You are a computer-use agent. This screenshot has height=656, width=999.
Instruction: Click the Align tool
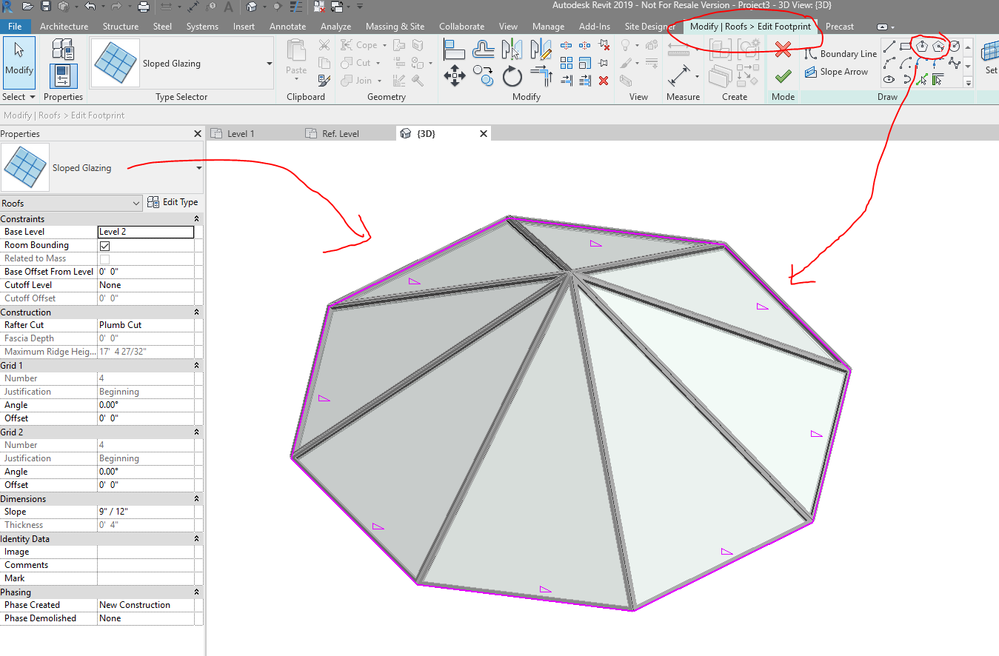coord(454,50)
